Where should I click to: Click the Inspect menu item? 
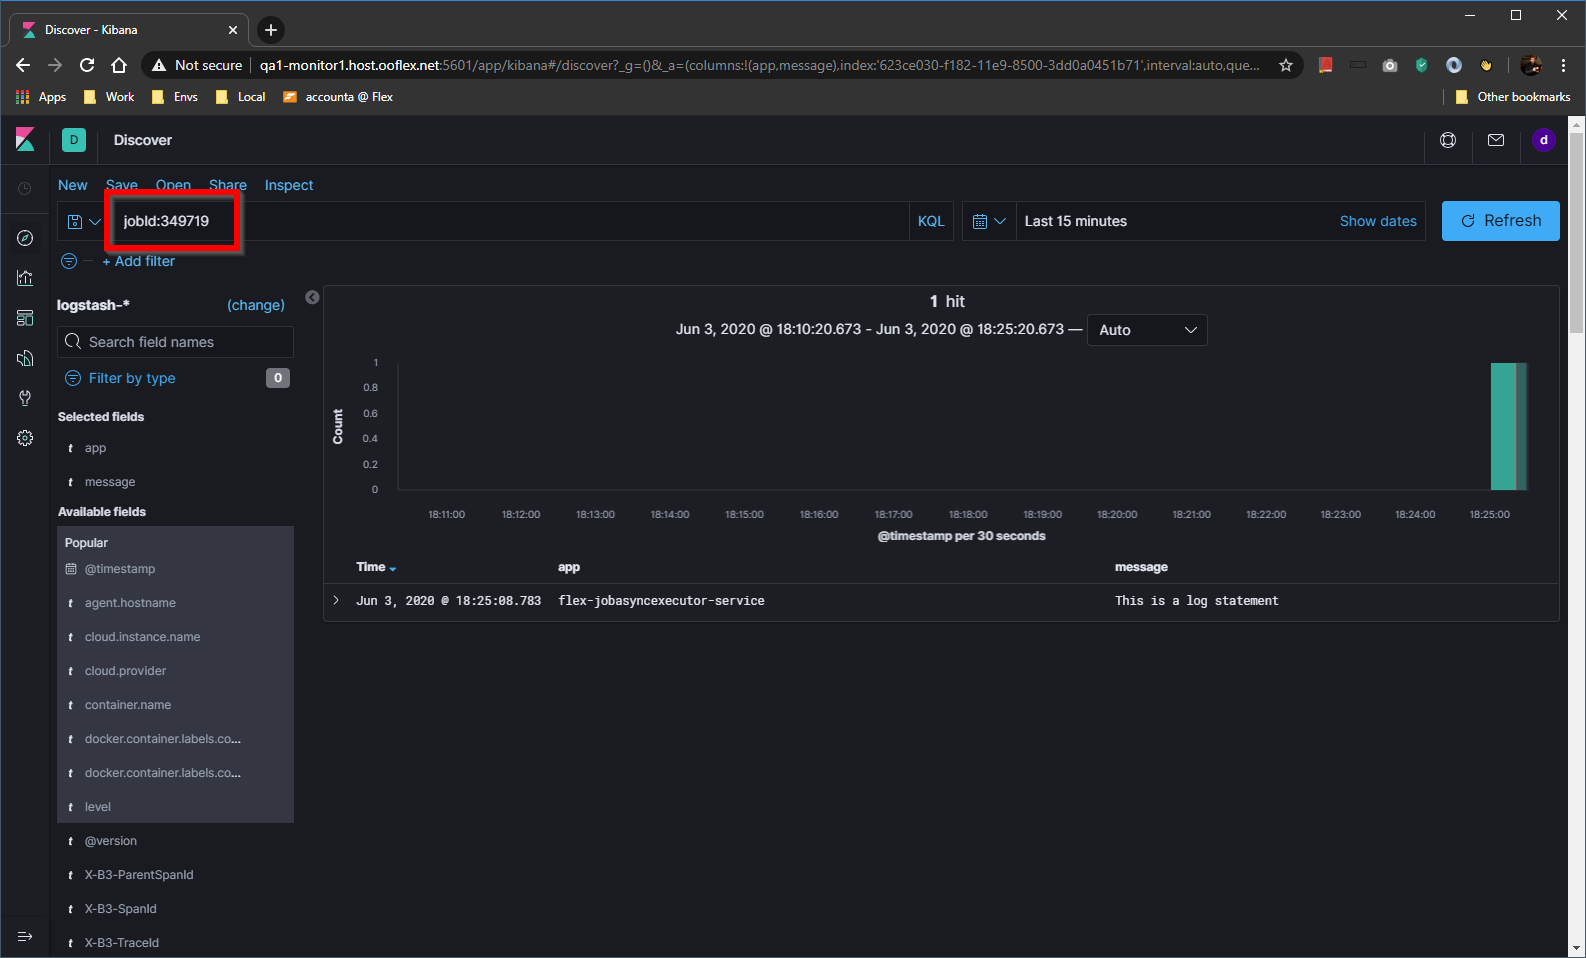[x=288, y=185]
